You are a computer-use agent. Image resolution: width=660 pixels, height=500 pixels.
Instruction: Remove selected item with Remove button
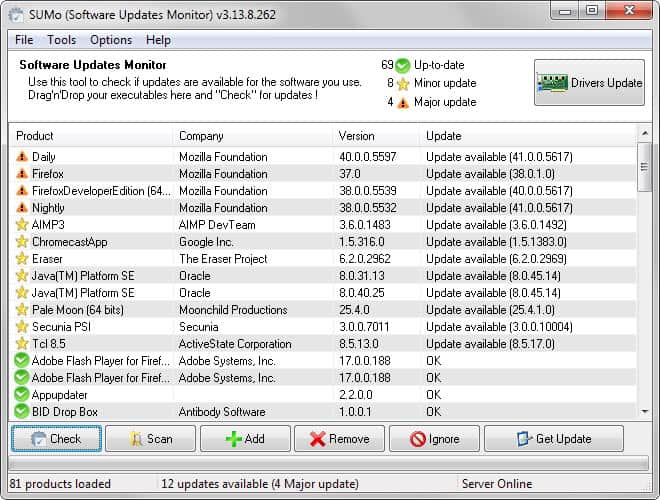pyautogui.click(x=339, y=439)
